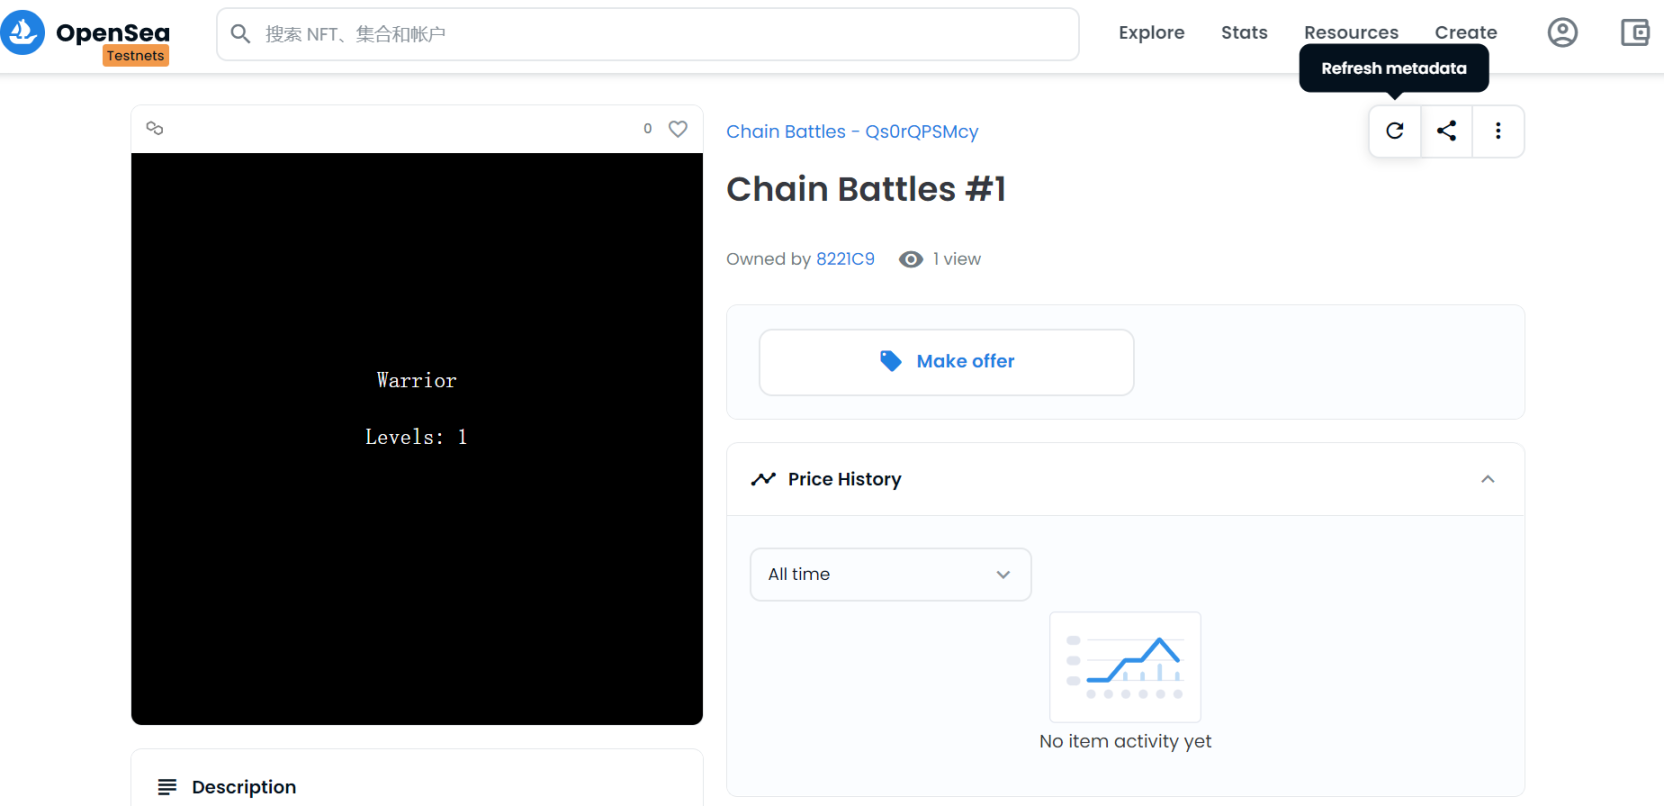
Task: Click the Warrior NFT image
Action: click(x=417, y=439)
